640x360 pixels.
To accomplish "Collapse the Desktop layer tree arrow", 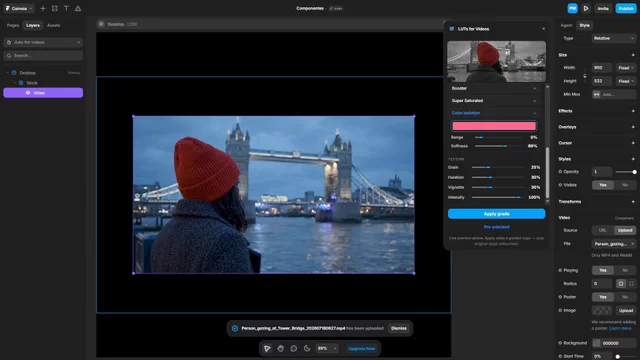I will click(7, 73).
